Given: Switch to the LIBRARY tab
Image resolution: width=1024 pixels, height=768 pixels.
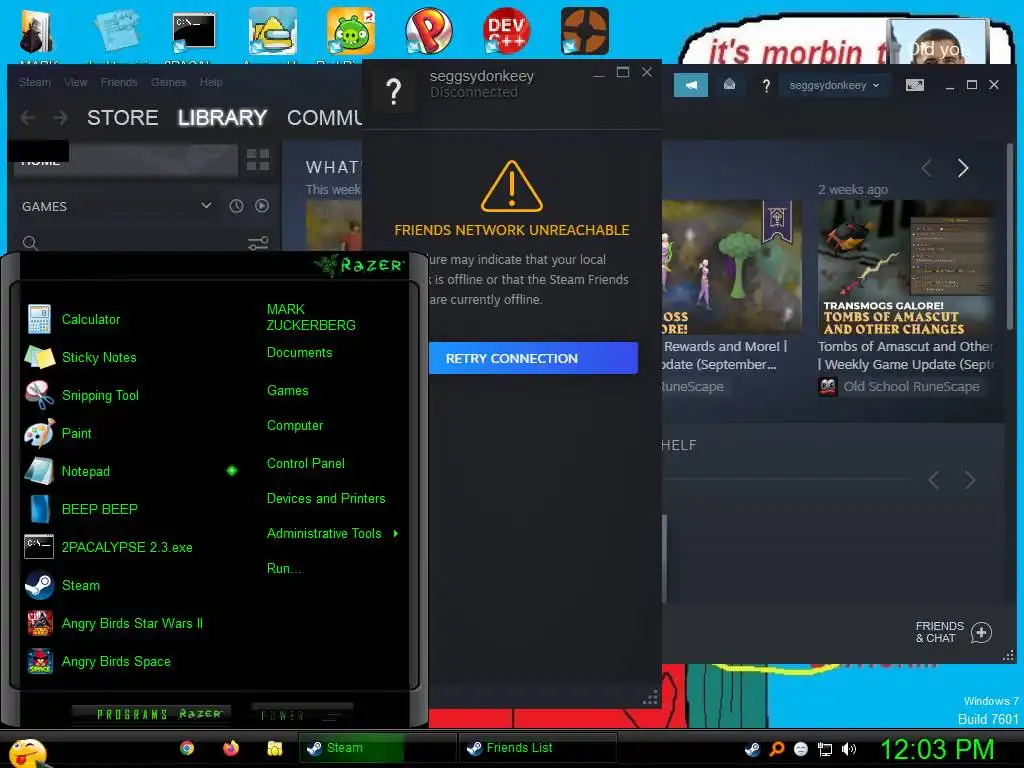Looking at the screenshot, I should click(x=222, y=118).
